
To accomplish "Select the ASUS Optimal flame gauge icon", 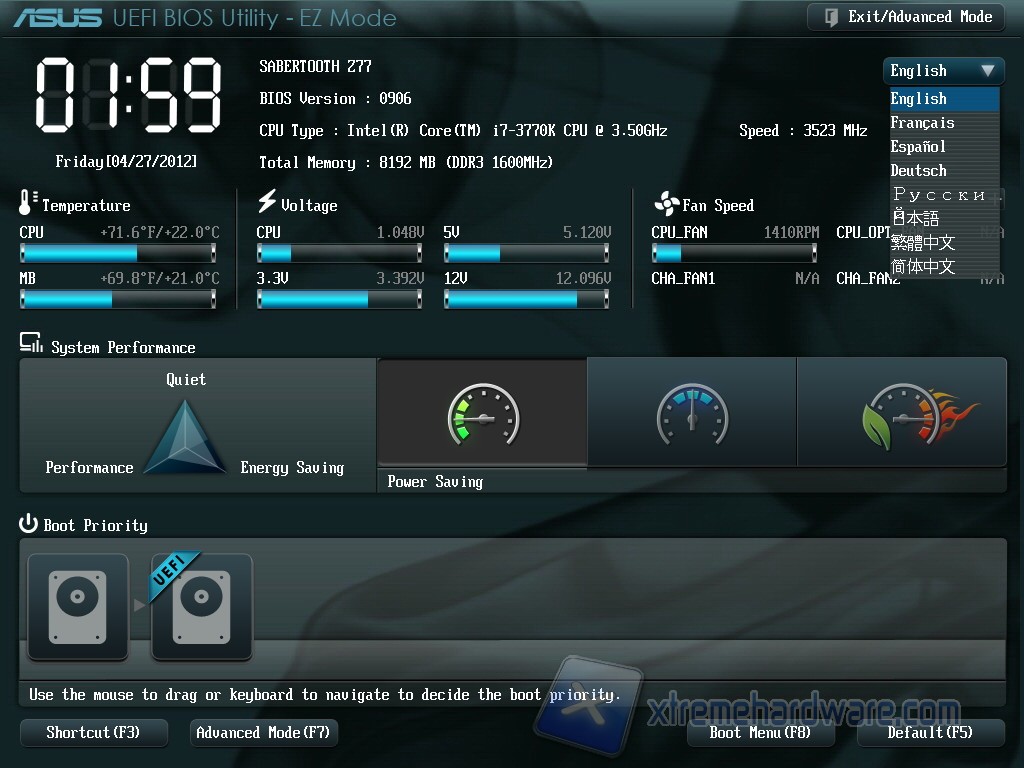I will click(902, 414).
